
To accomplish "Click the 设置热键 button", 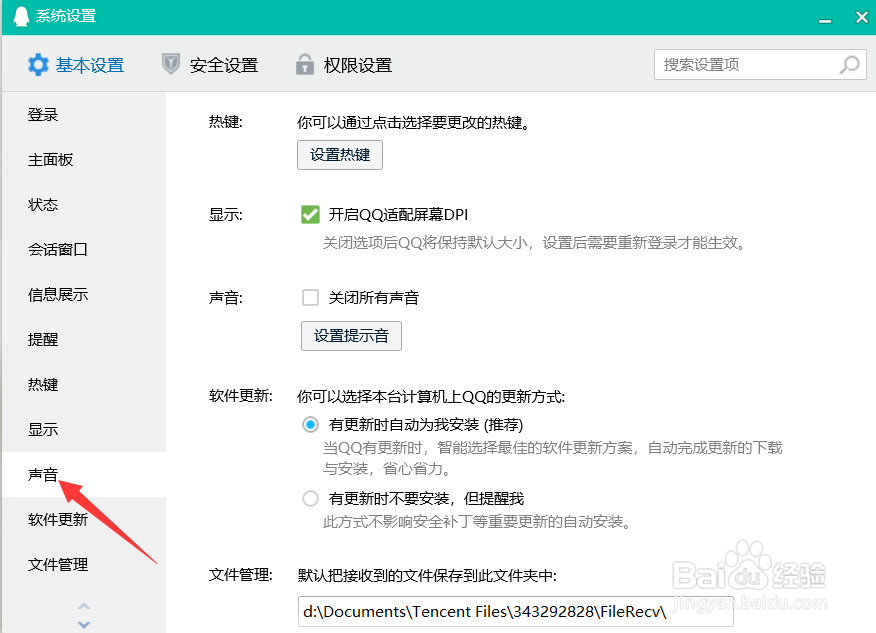I will [x=340, y=155].
